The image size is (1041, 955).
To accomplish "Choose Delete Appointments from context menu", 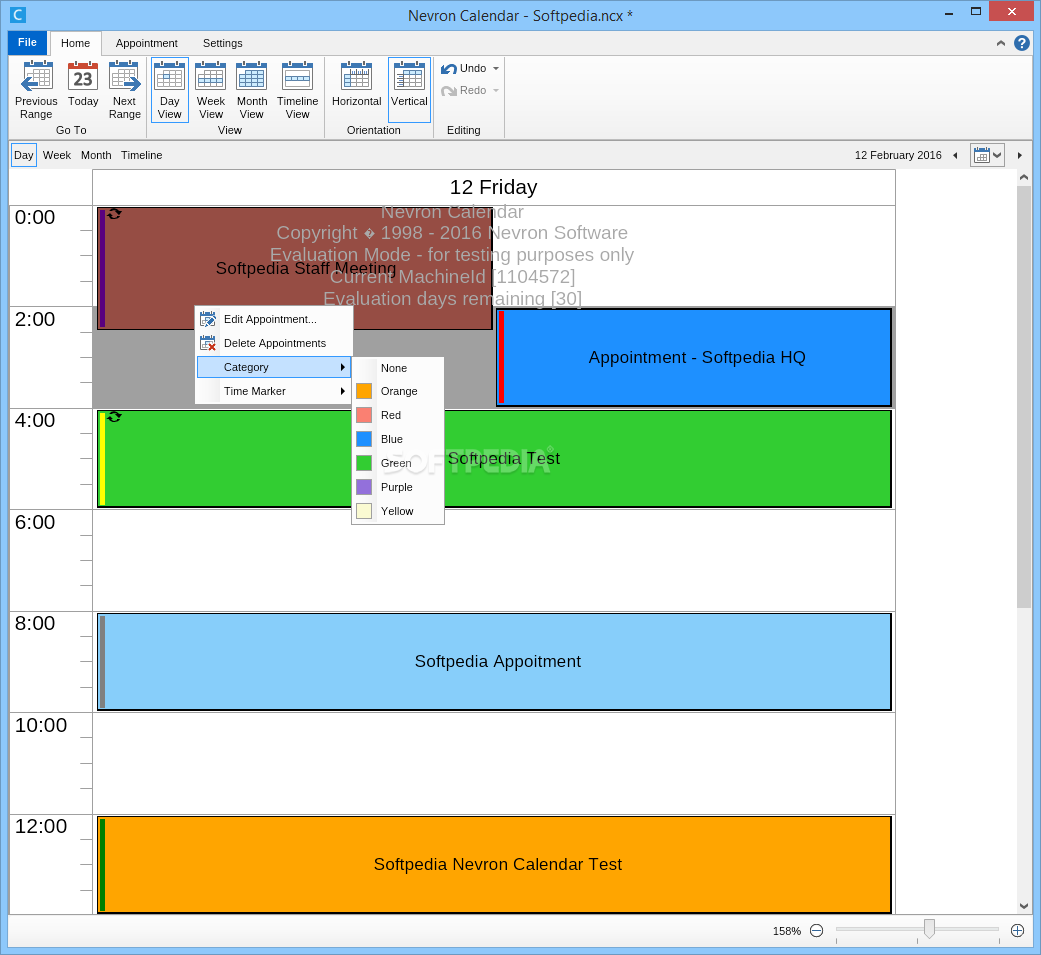I will click(x=274, y=343).
